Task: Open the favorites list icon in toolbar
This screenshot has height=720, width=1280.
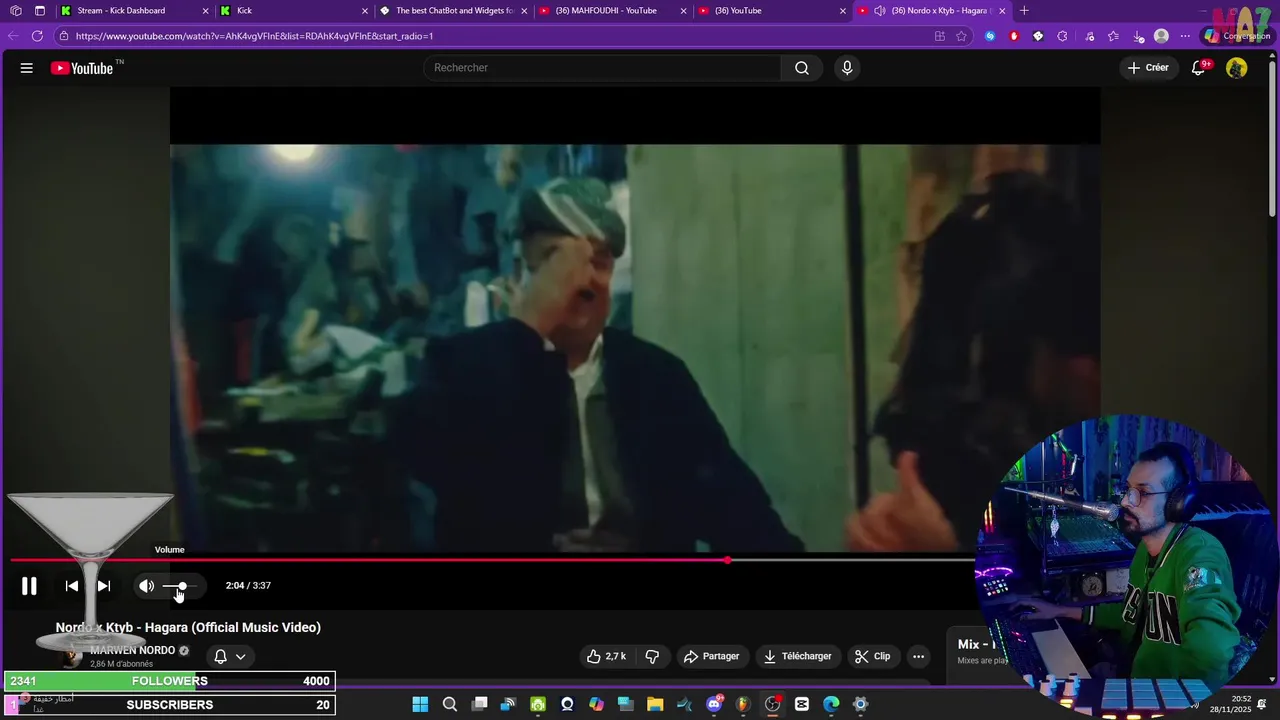Action: (1113, 36)
